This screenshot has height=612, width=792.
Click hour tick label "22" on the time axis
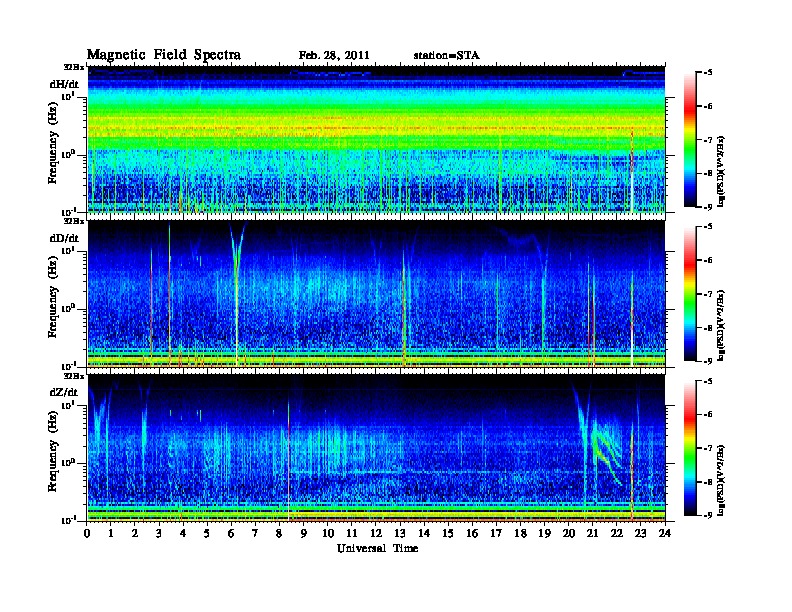pyautogui.click(x=616, y=533)
